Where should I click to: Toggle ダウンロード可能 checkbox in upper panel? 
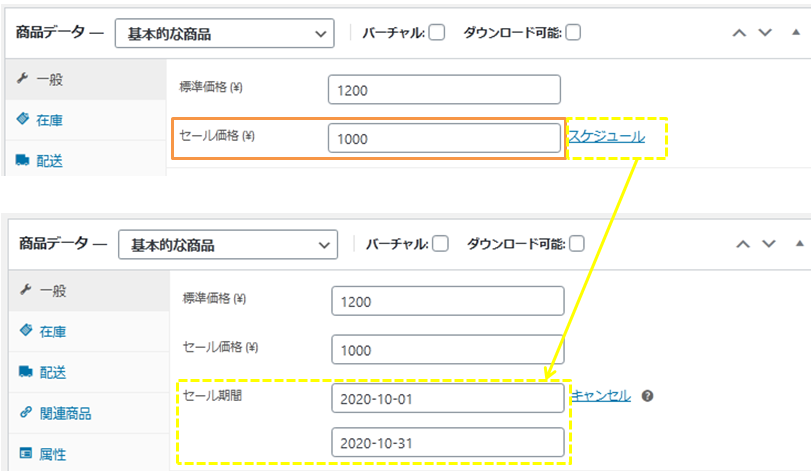(x=573, y=33)
